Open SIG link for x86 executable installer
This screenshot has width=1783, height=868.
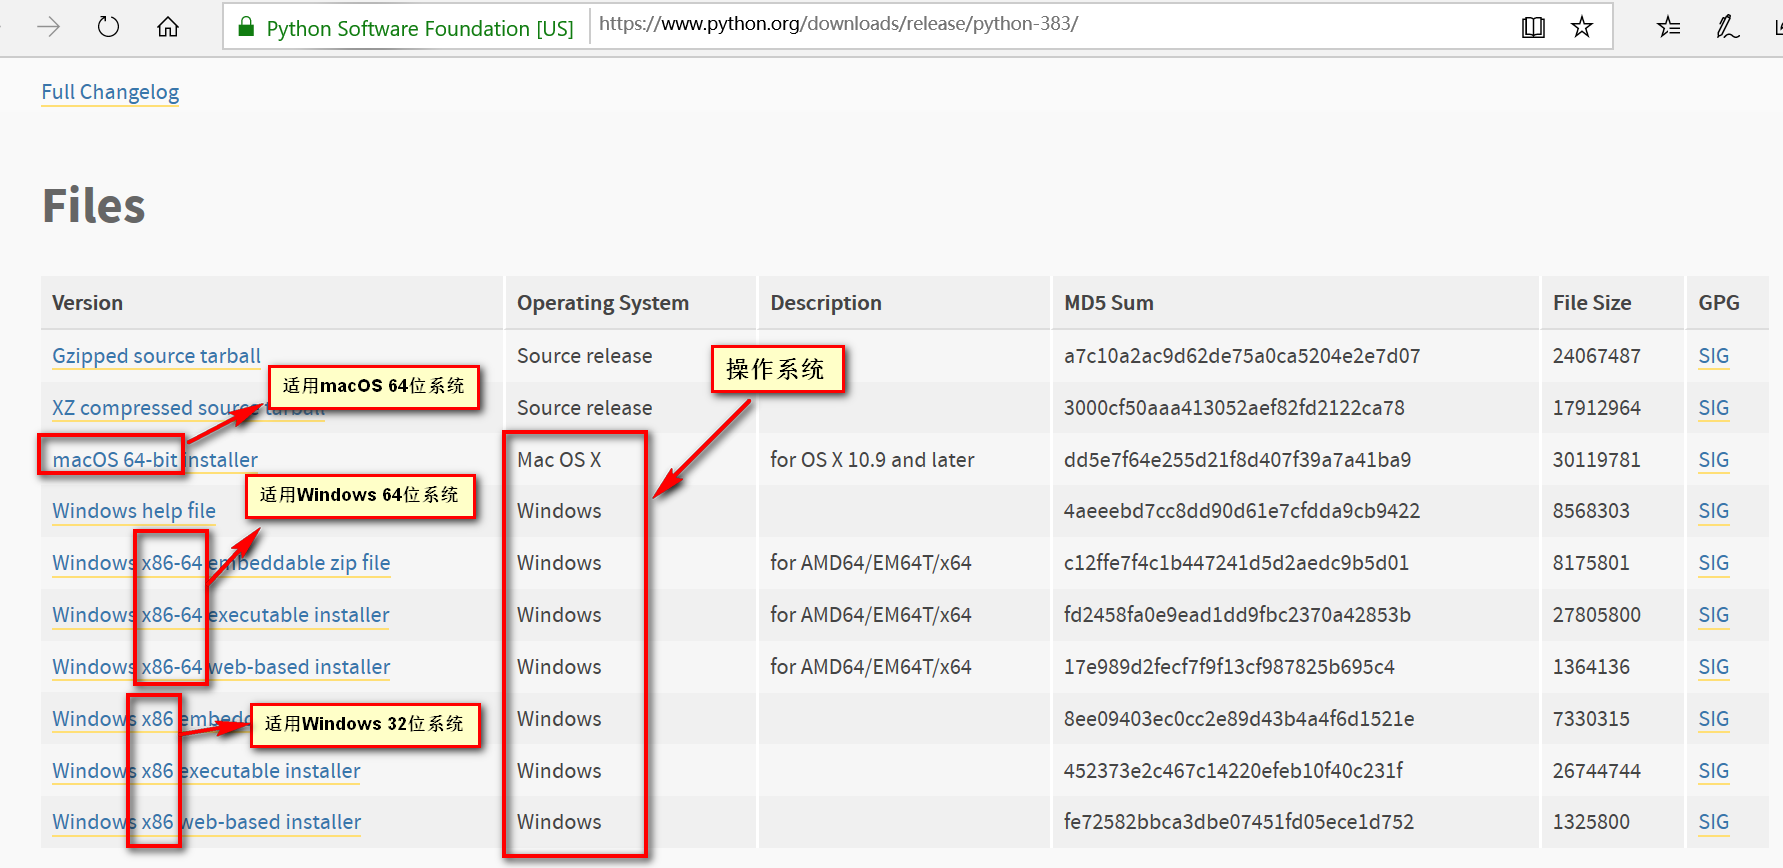(1713, 771)
